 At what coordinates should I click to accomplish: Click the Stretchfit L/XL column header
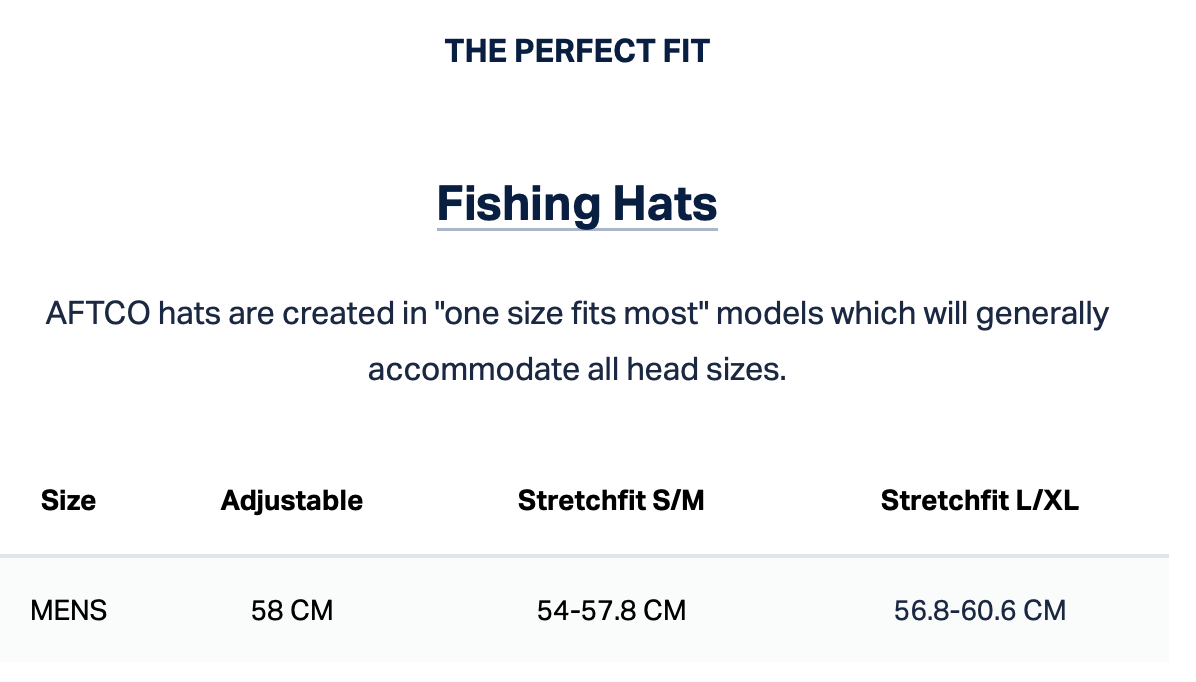[979, 501]
